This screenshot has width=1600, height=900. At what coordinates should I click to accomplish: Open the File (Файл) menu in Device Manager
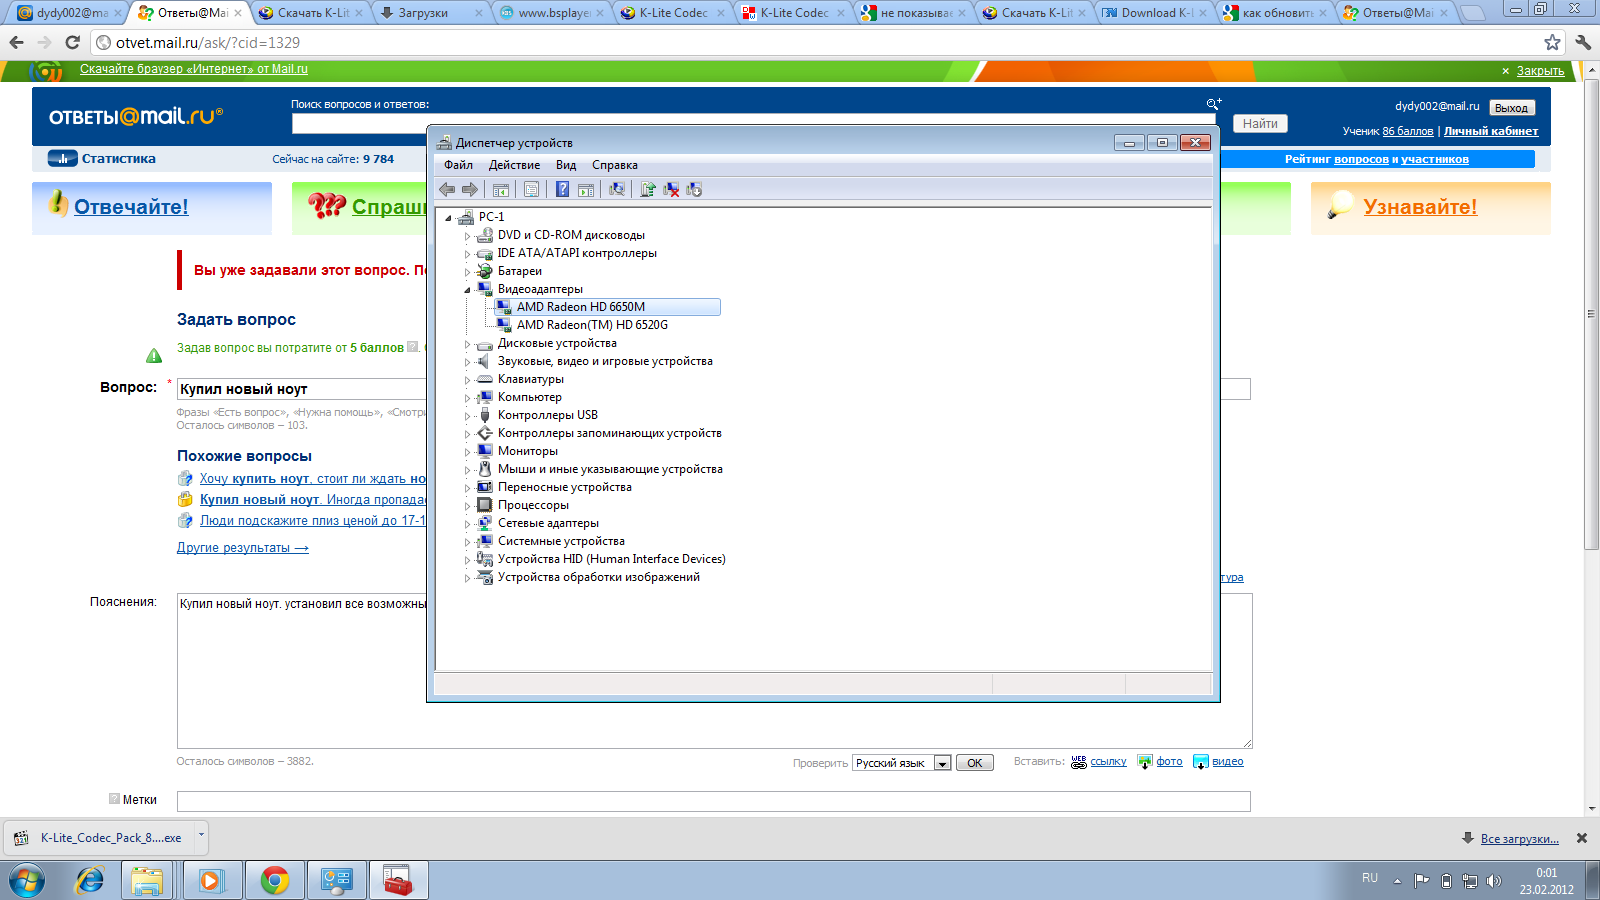pyautogui.click(x=459, y=165)
